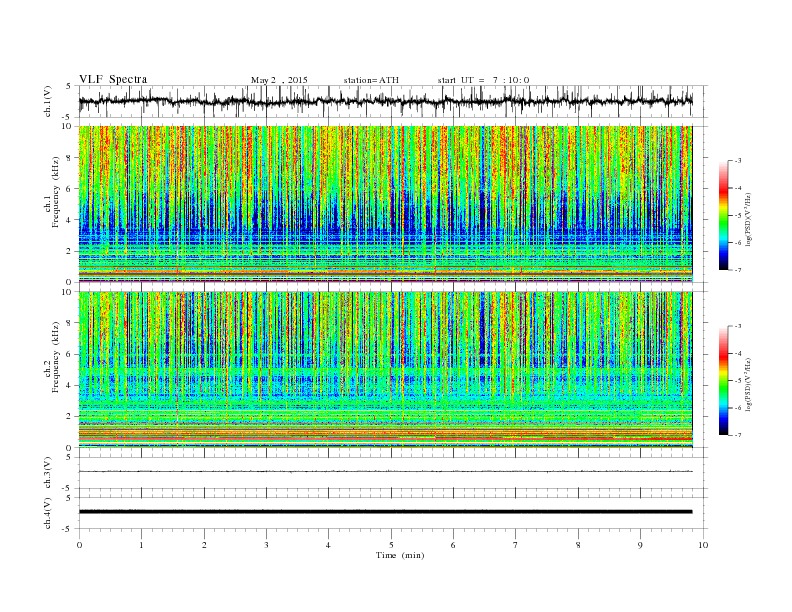Click the thick ch.4 voltage trace
The width and height of the screenshot is (792, 612).
[385, 512]
